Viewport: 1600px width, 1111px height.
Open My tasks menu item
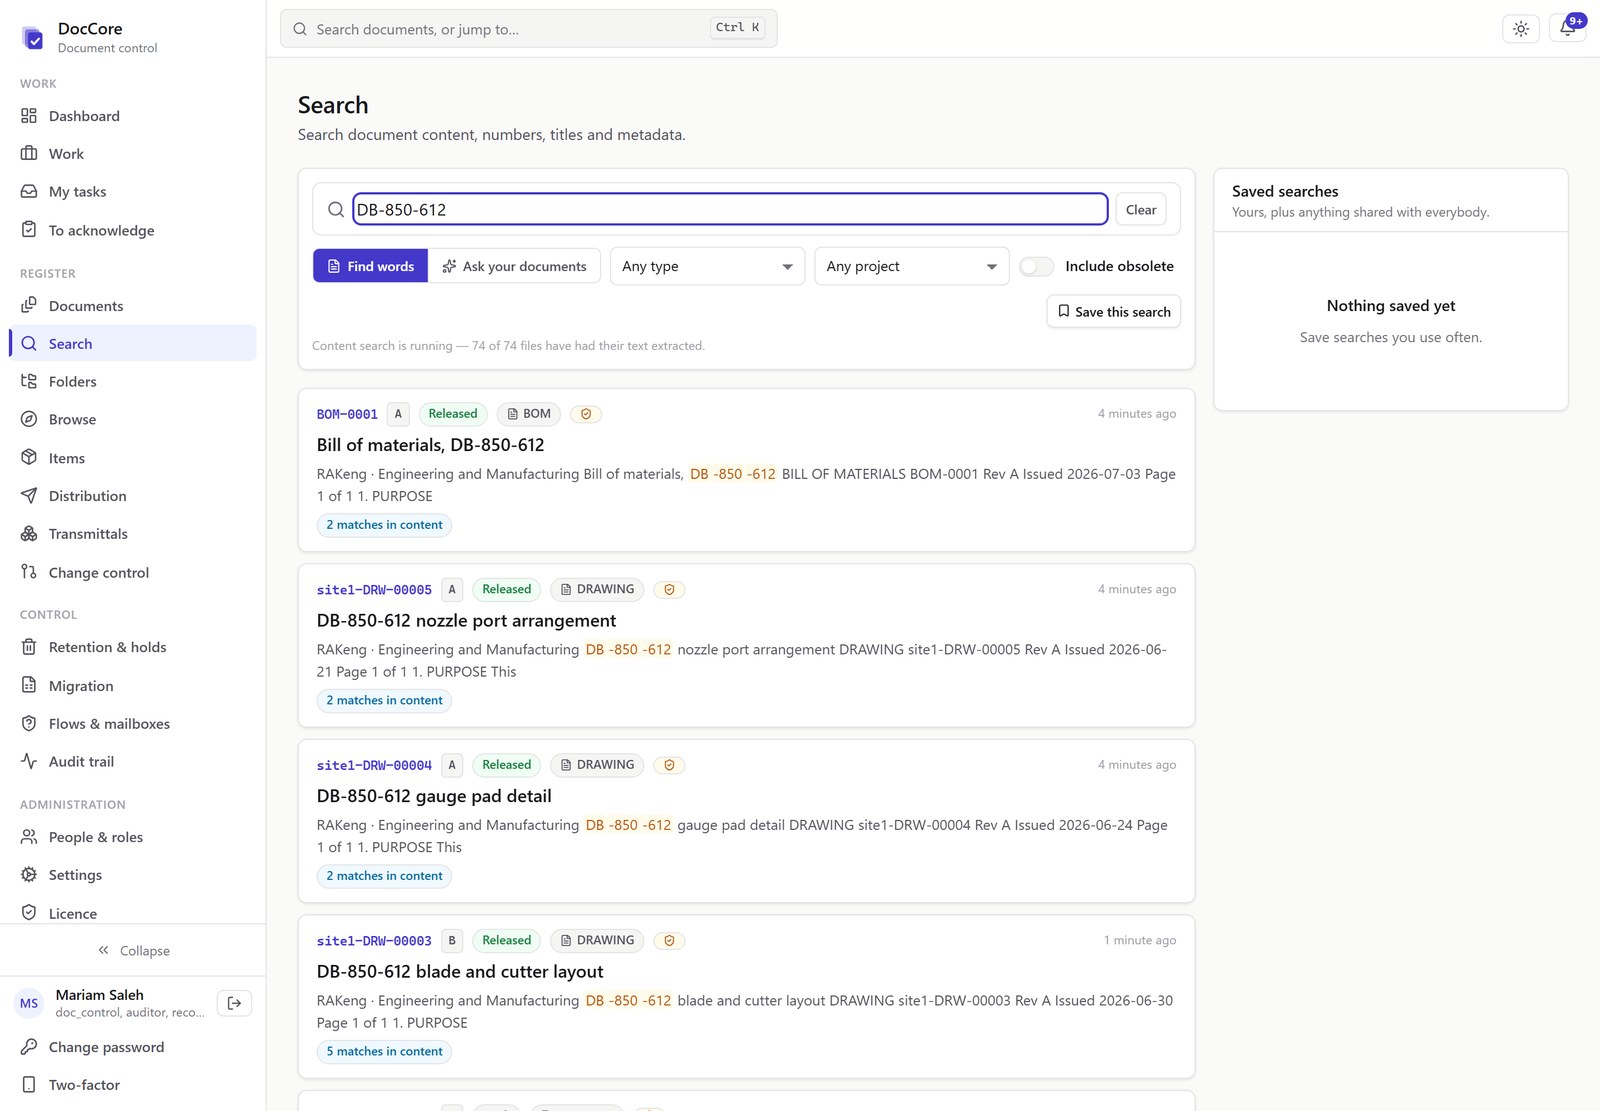[x=132, y=192]
